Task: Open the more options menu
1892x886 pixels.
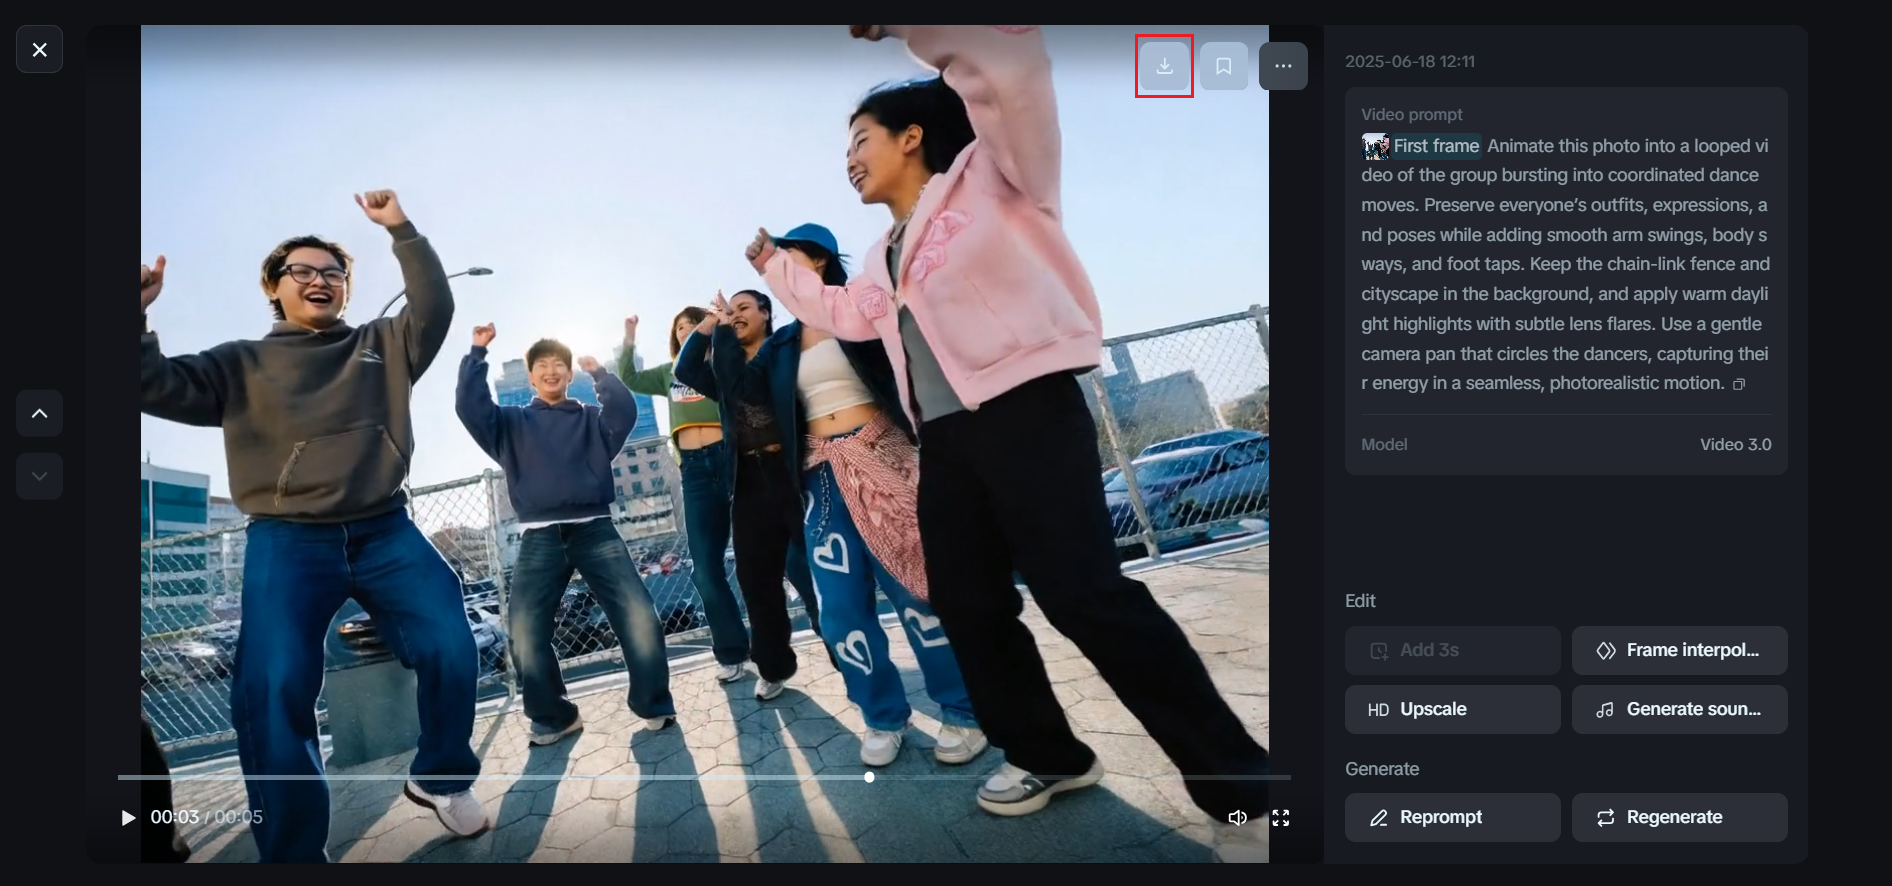Action: point(1283,66)
